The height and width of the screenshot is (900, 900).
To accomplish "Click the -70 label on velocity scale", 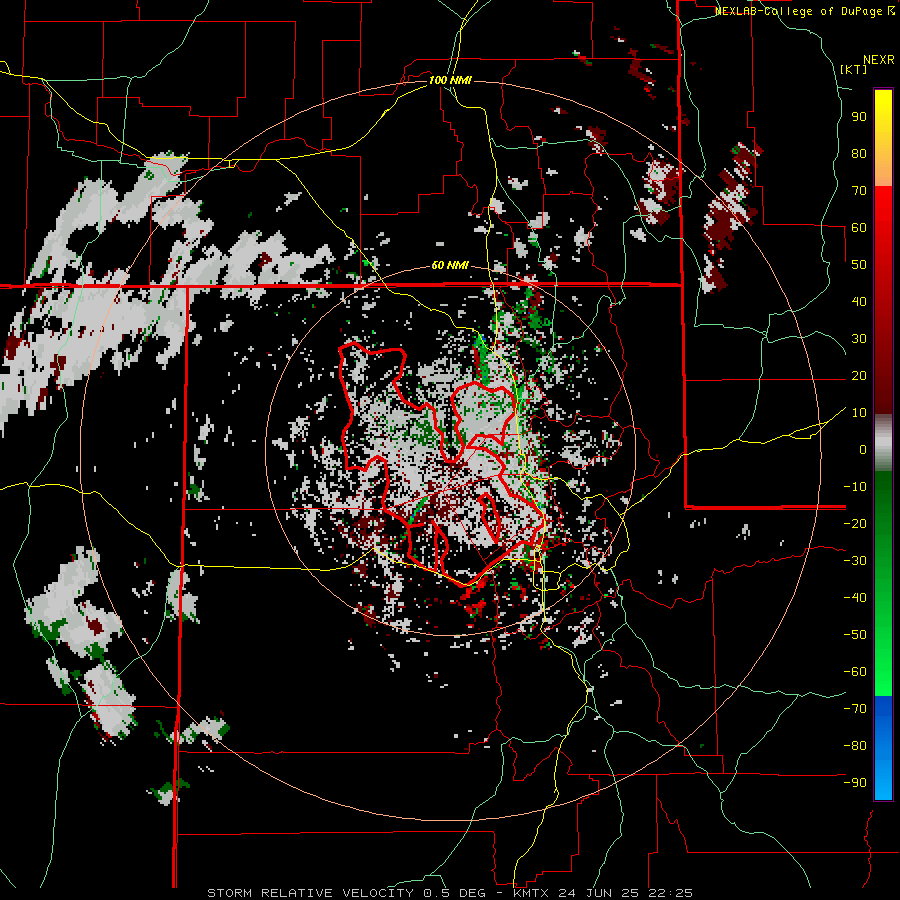I will point(855,709).
